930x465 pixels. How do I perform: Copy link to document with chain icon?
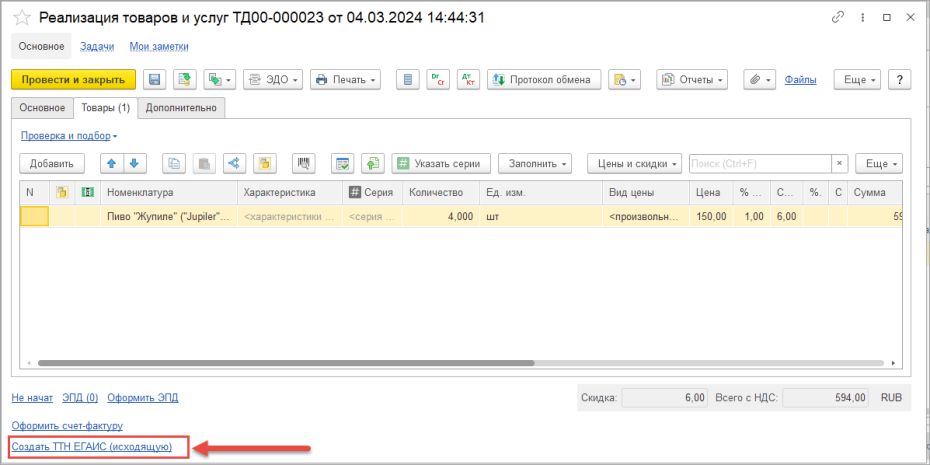pos(837,18)
